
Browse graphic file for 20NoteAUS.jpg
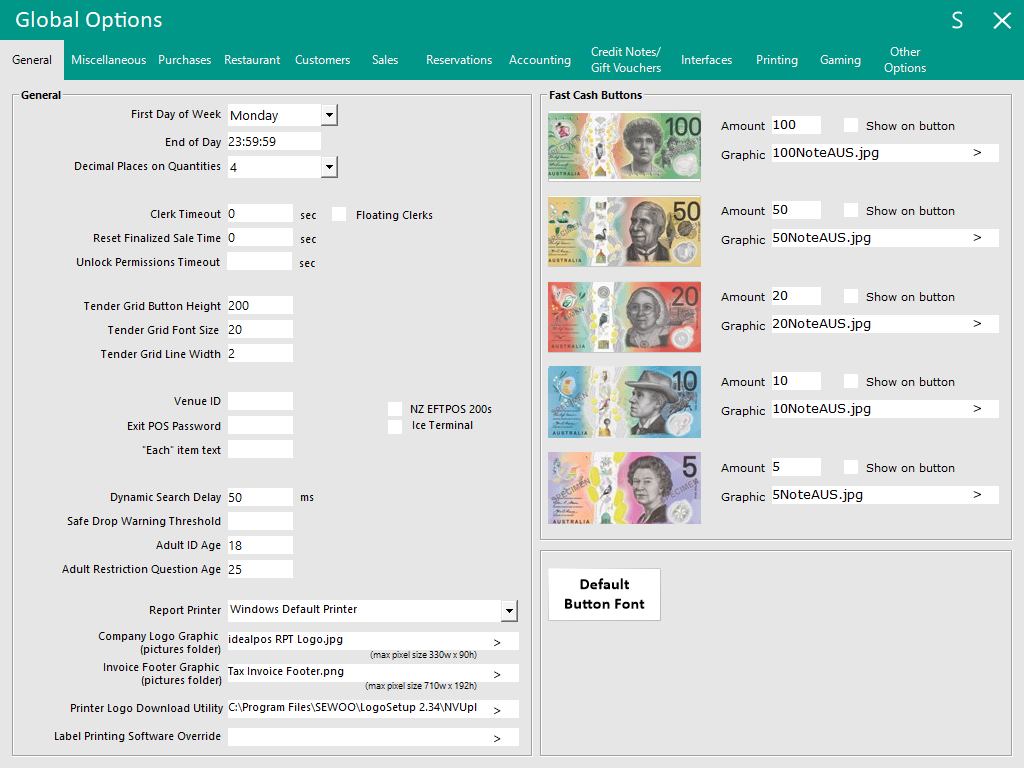tap(977, 324)
